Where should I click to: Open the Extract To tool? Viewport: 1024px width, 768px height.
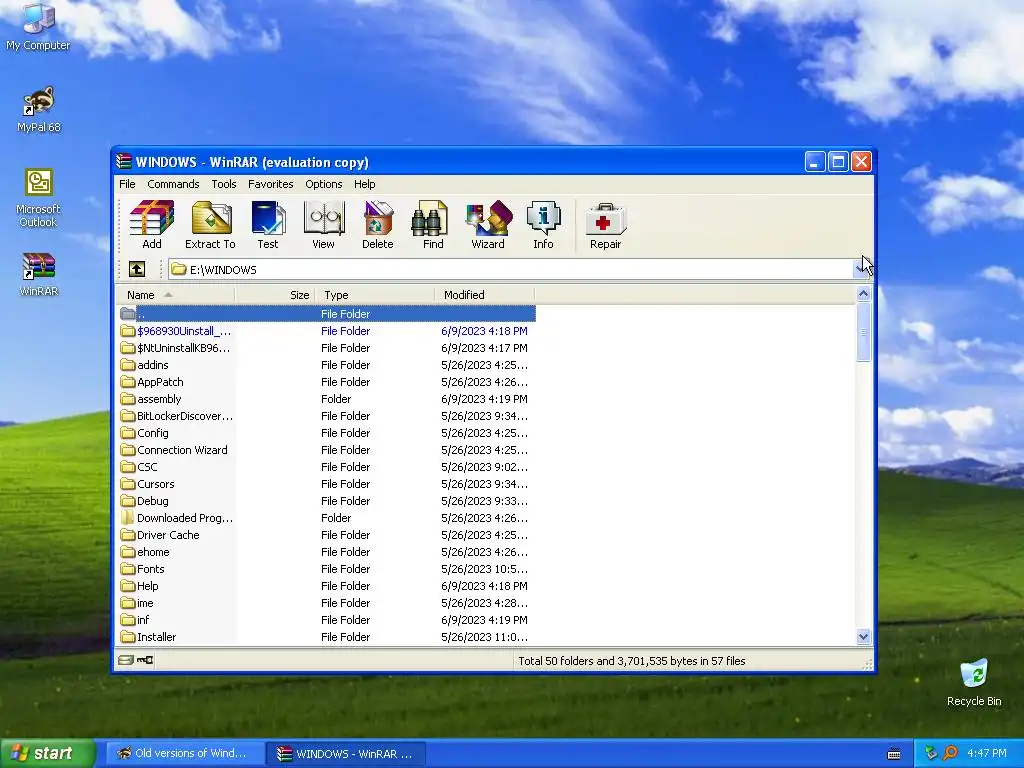point(210,225)
